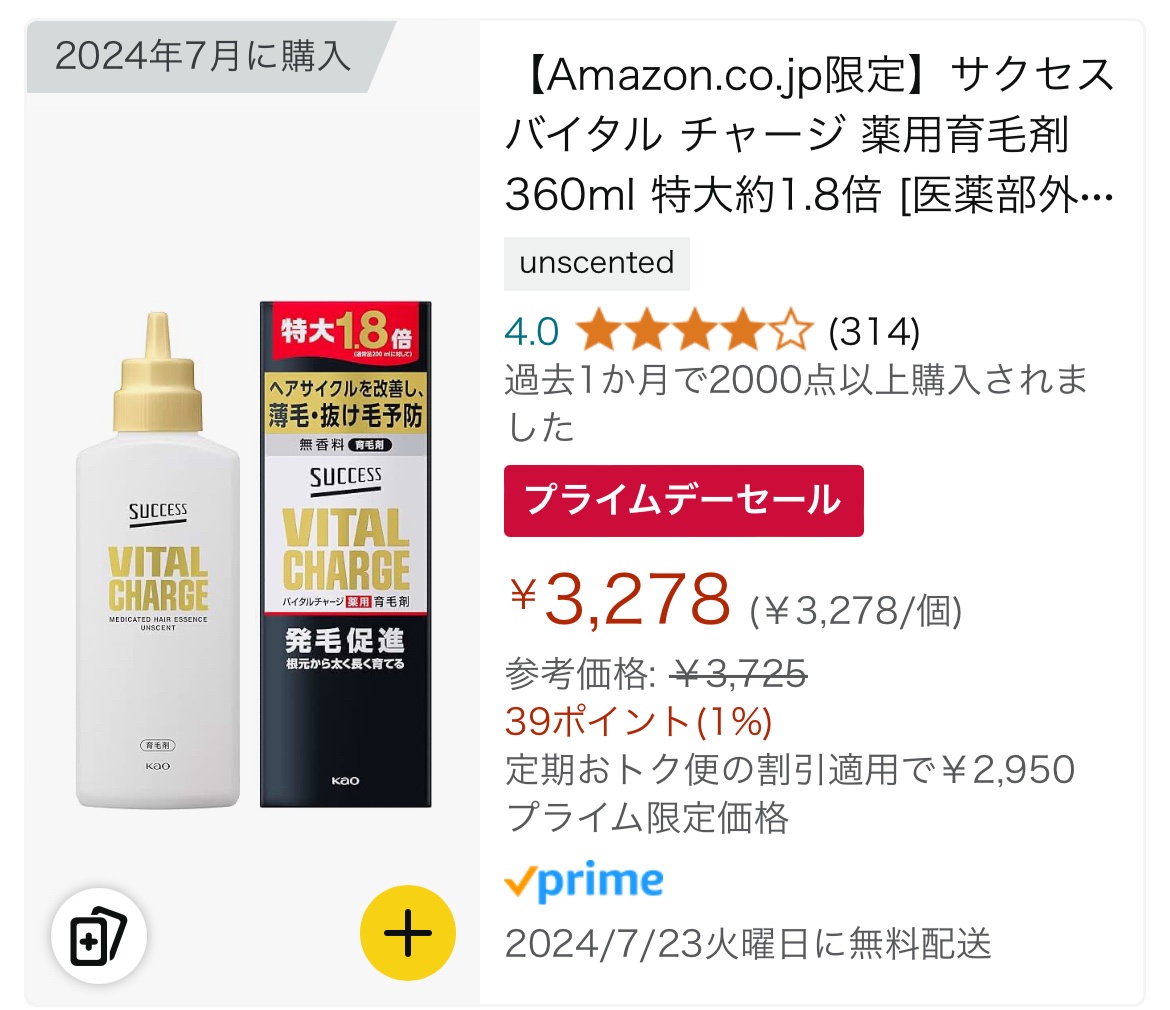Click the プライムデーセール badge

pos(683,501)
